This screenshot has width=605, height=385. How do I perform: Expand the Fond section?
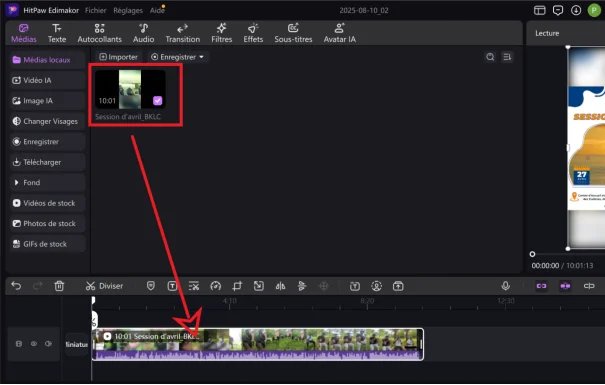point(47,182)
